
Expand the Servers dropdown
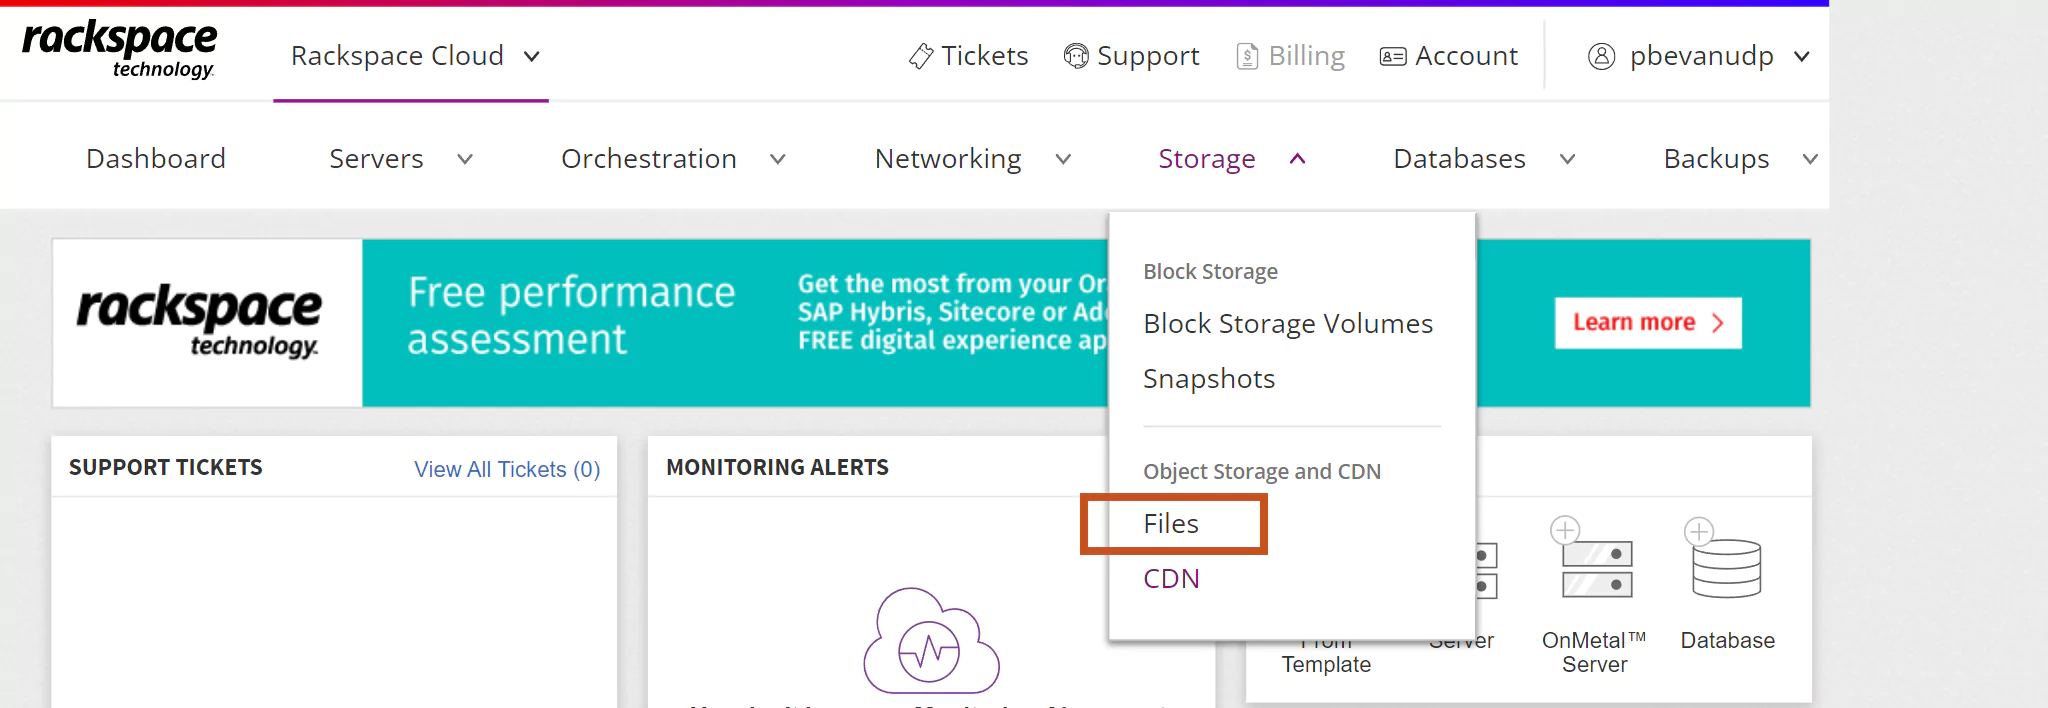[x=465, y=158]
